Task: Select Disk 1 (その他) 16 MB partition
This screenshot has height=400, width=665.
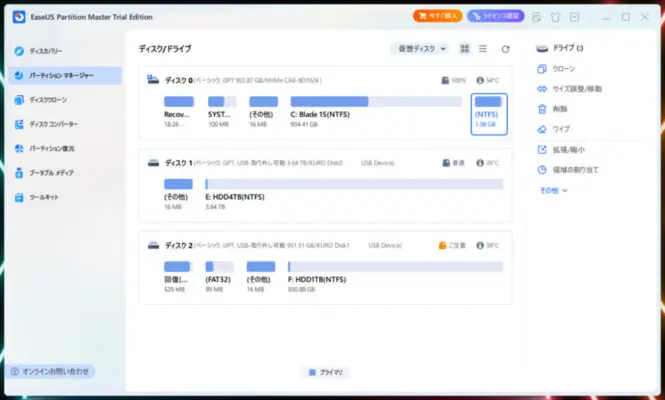Action: [x=178, y=194]
